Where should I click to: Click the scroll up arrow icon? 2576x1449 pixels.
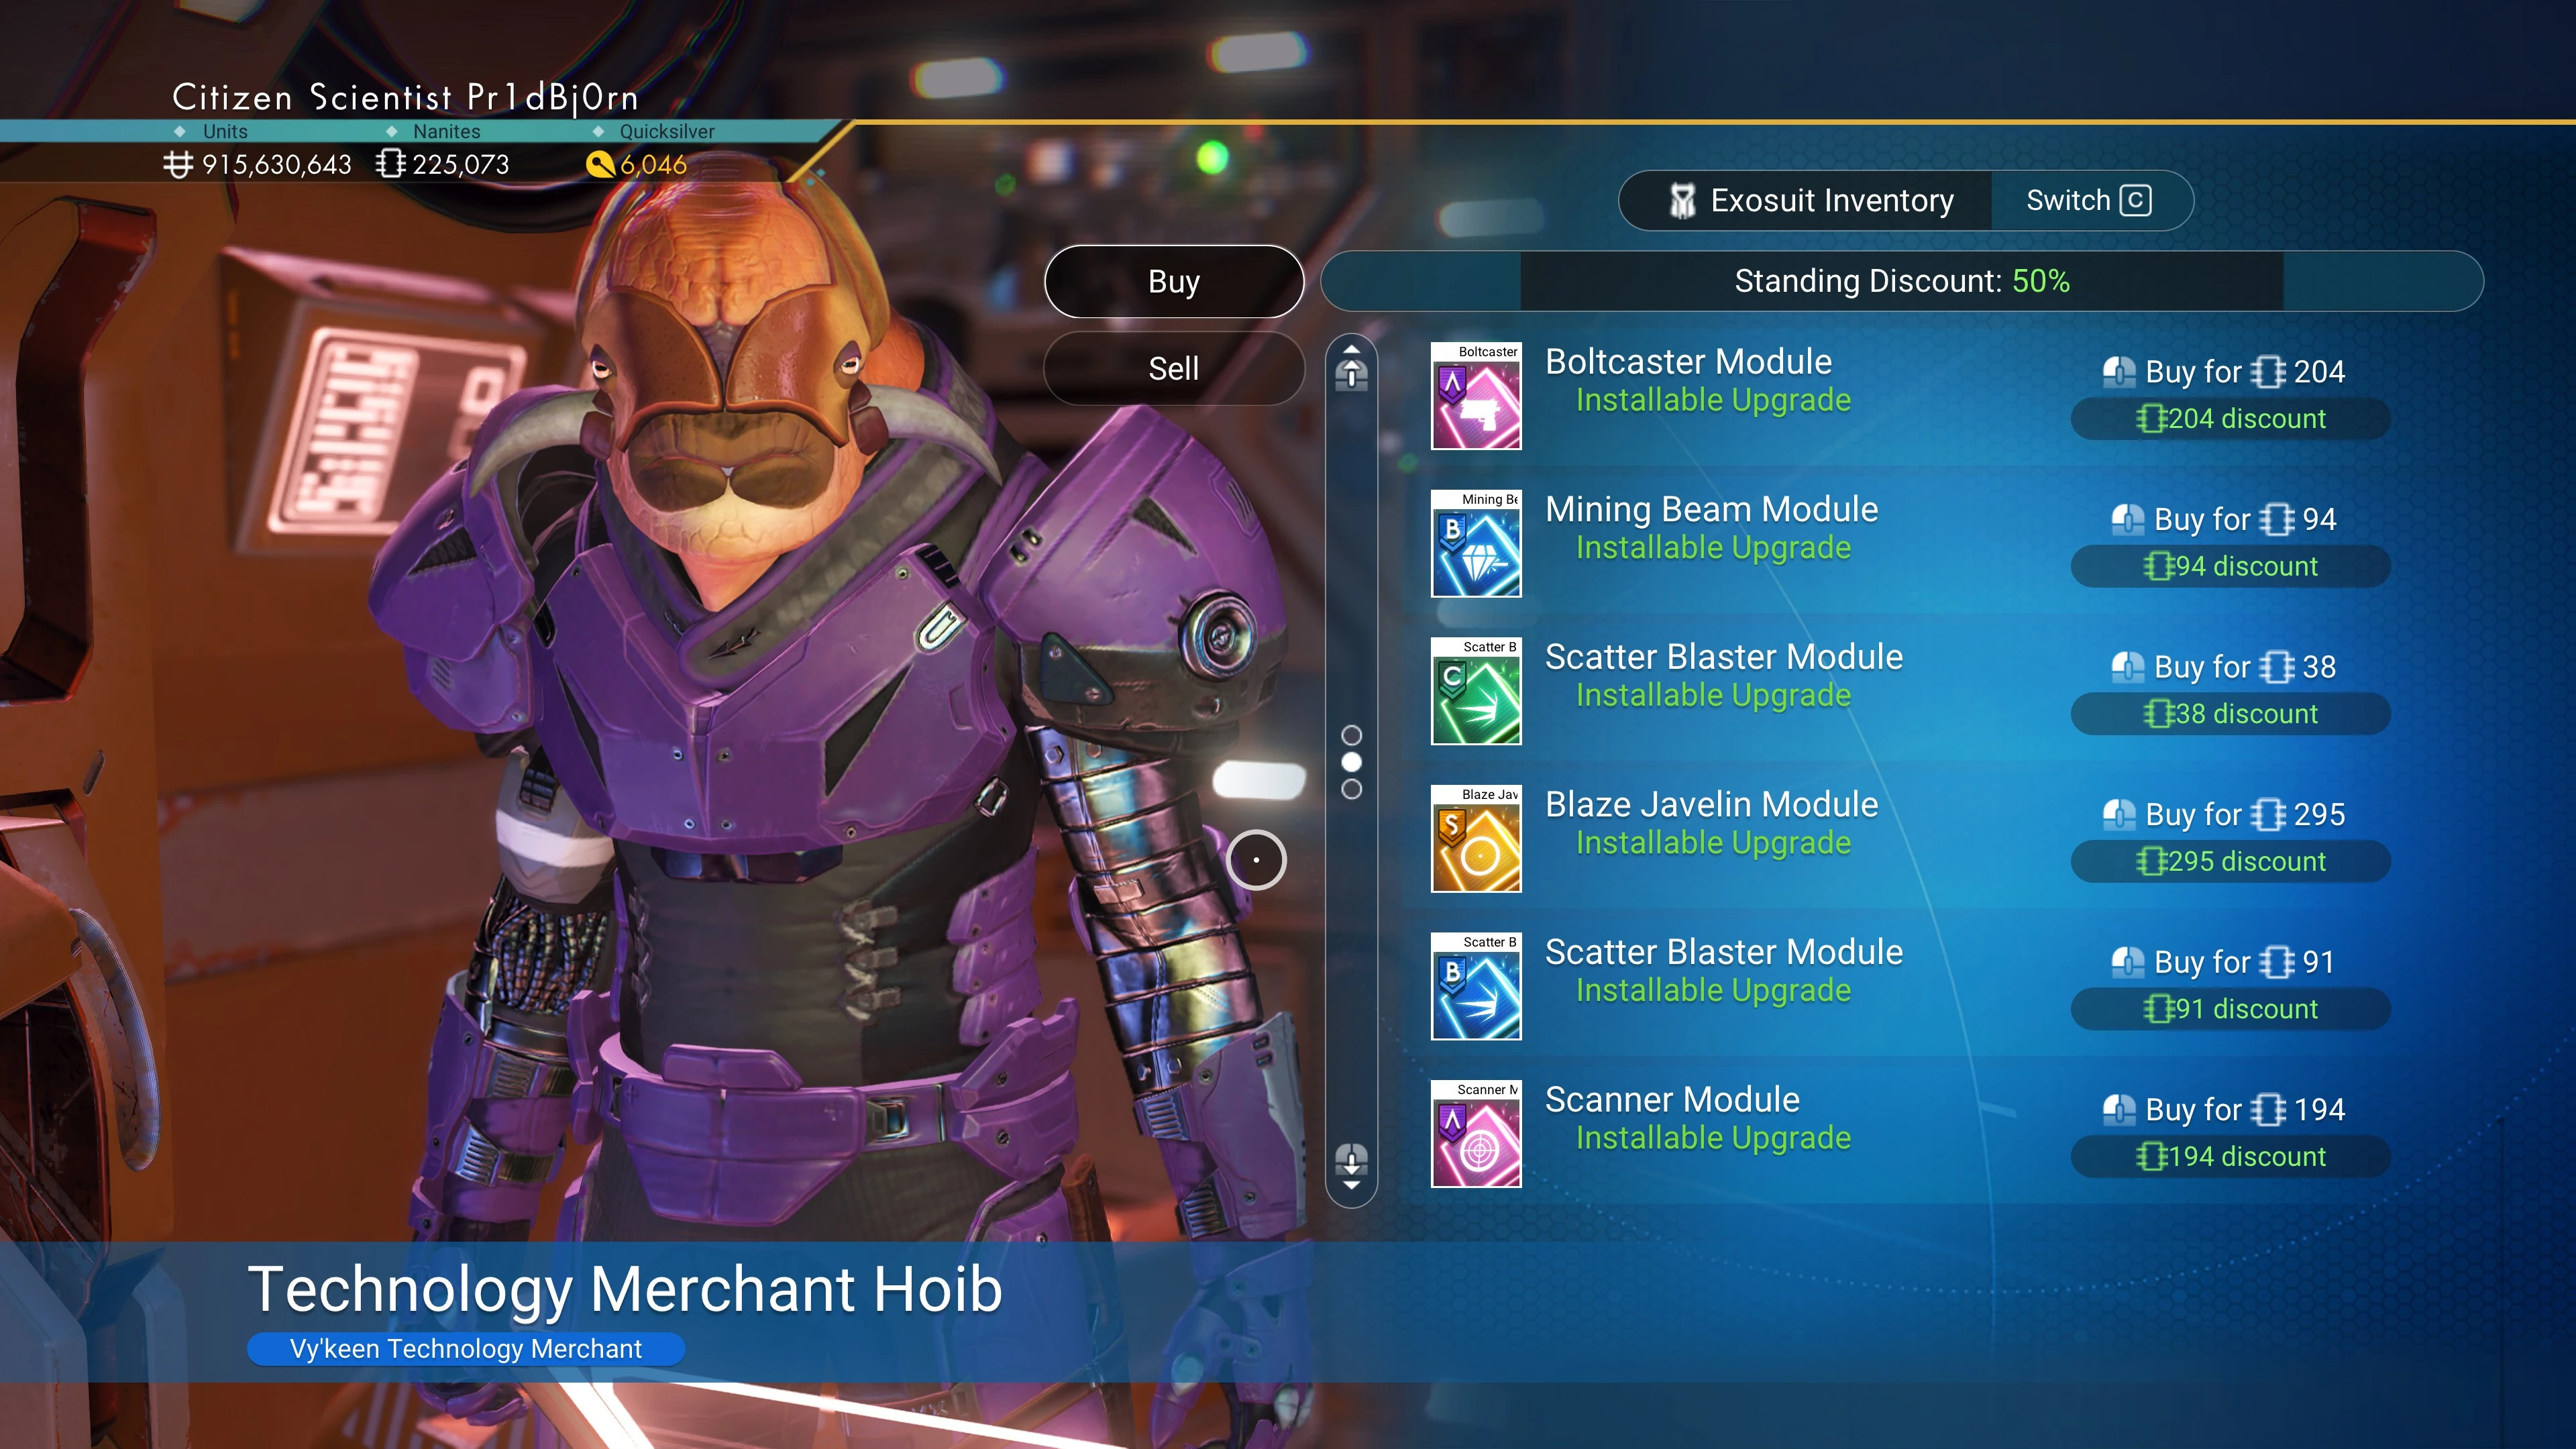tap(1351, 367)
